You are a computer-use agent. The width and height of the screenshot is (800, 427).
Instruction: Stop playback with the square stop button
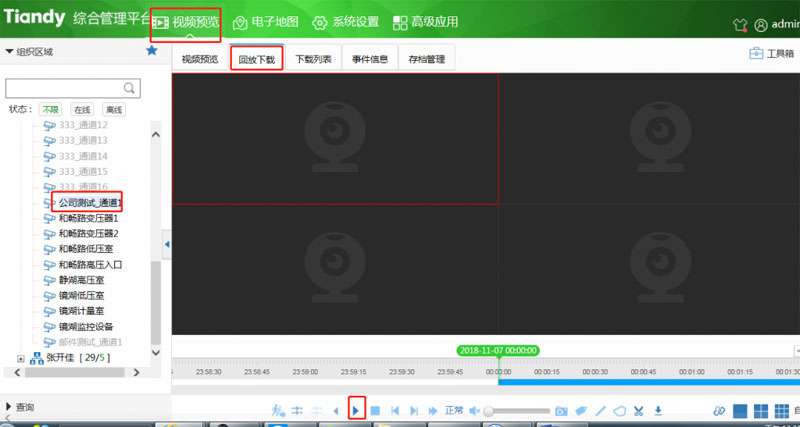pyautogui.click(x=375, y=410)
